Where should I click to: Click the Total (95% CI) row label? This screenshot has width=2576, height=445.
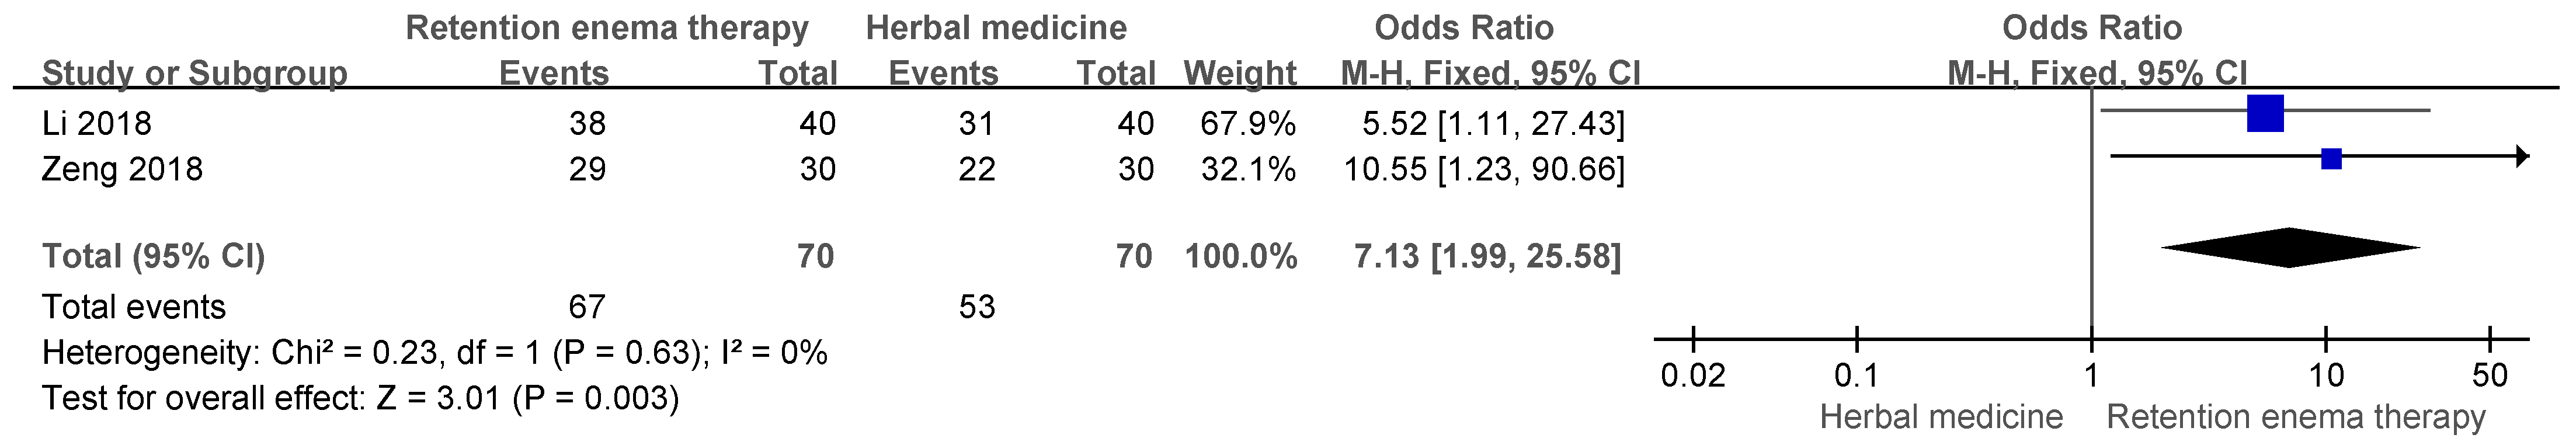pos(153,256)
